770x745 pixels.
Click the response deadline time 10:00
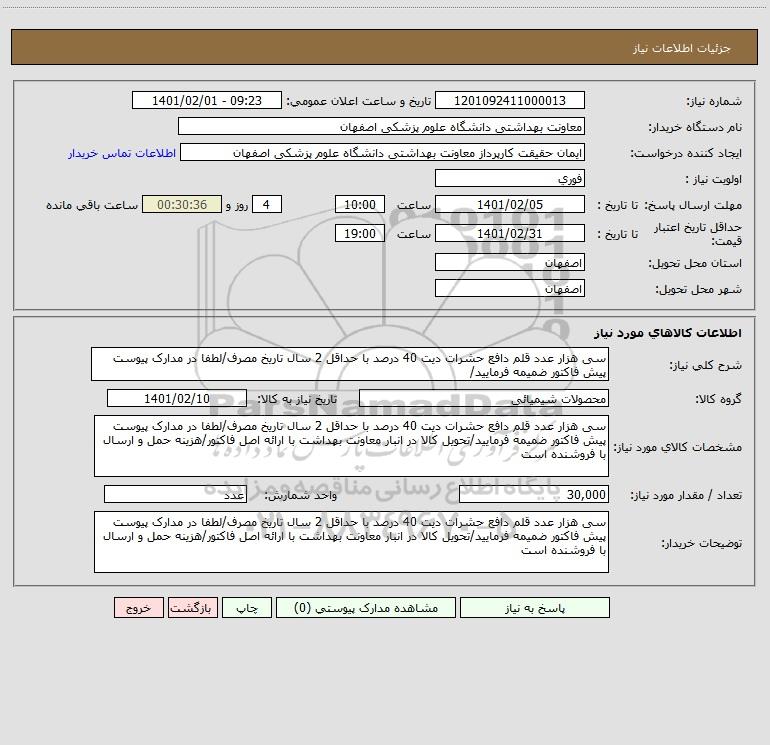tap(359, 204)
